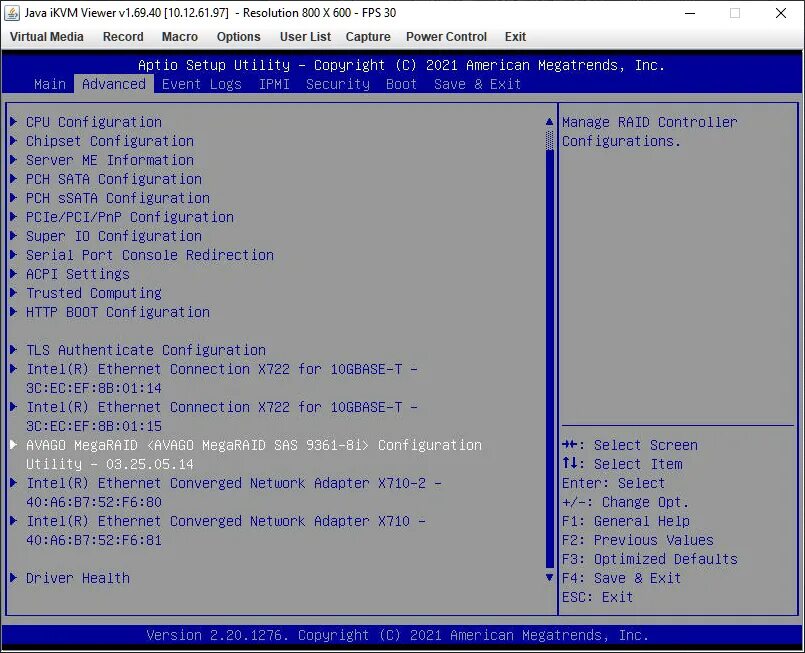Screen dimensions: 805x653
Task: Click the F4: Save & Exit hint
Action: (x=621, y=578)
